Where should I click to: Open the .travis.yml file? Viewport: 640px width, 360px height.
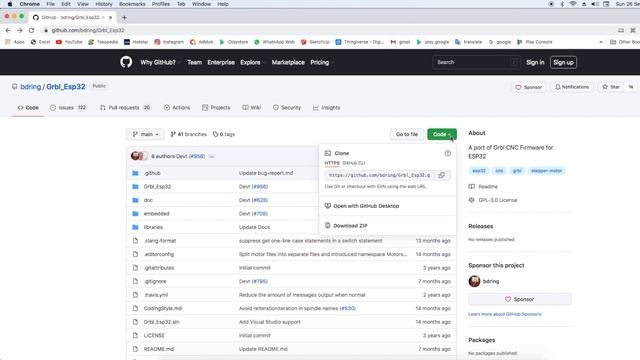[x=156, y=295]
